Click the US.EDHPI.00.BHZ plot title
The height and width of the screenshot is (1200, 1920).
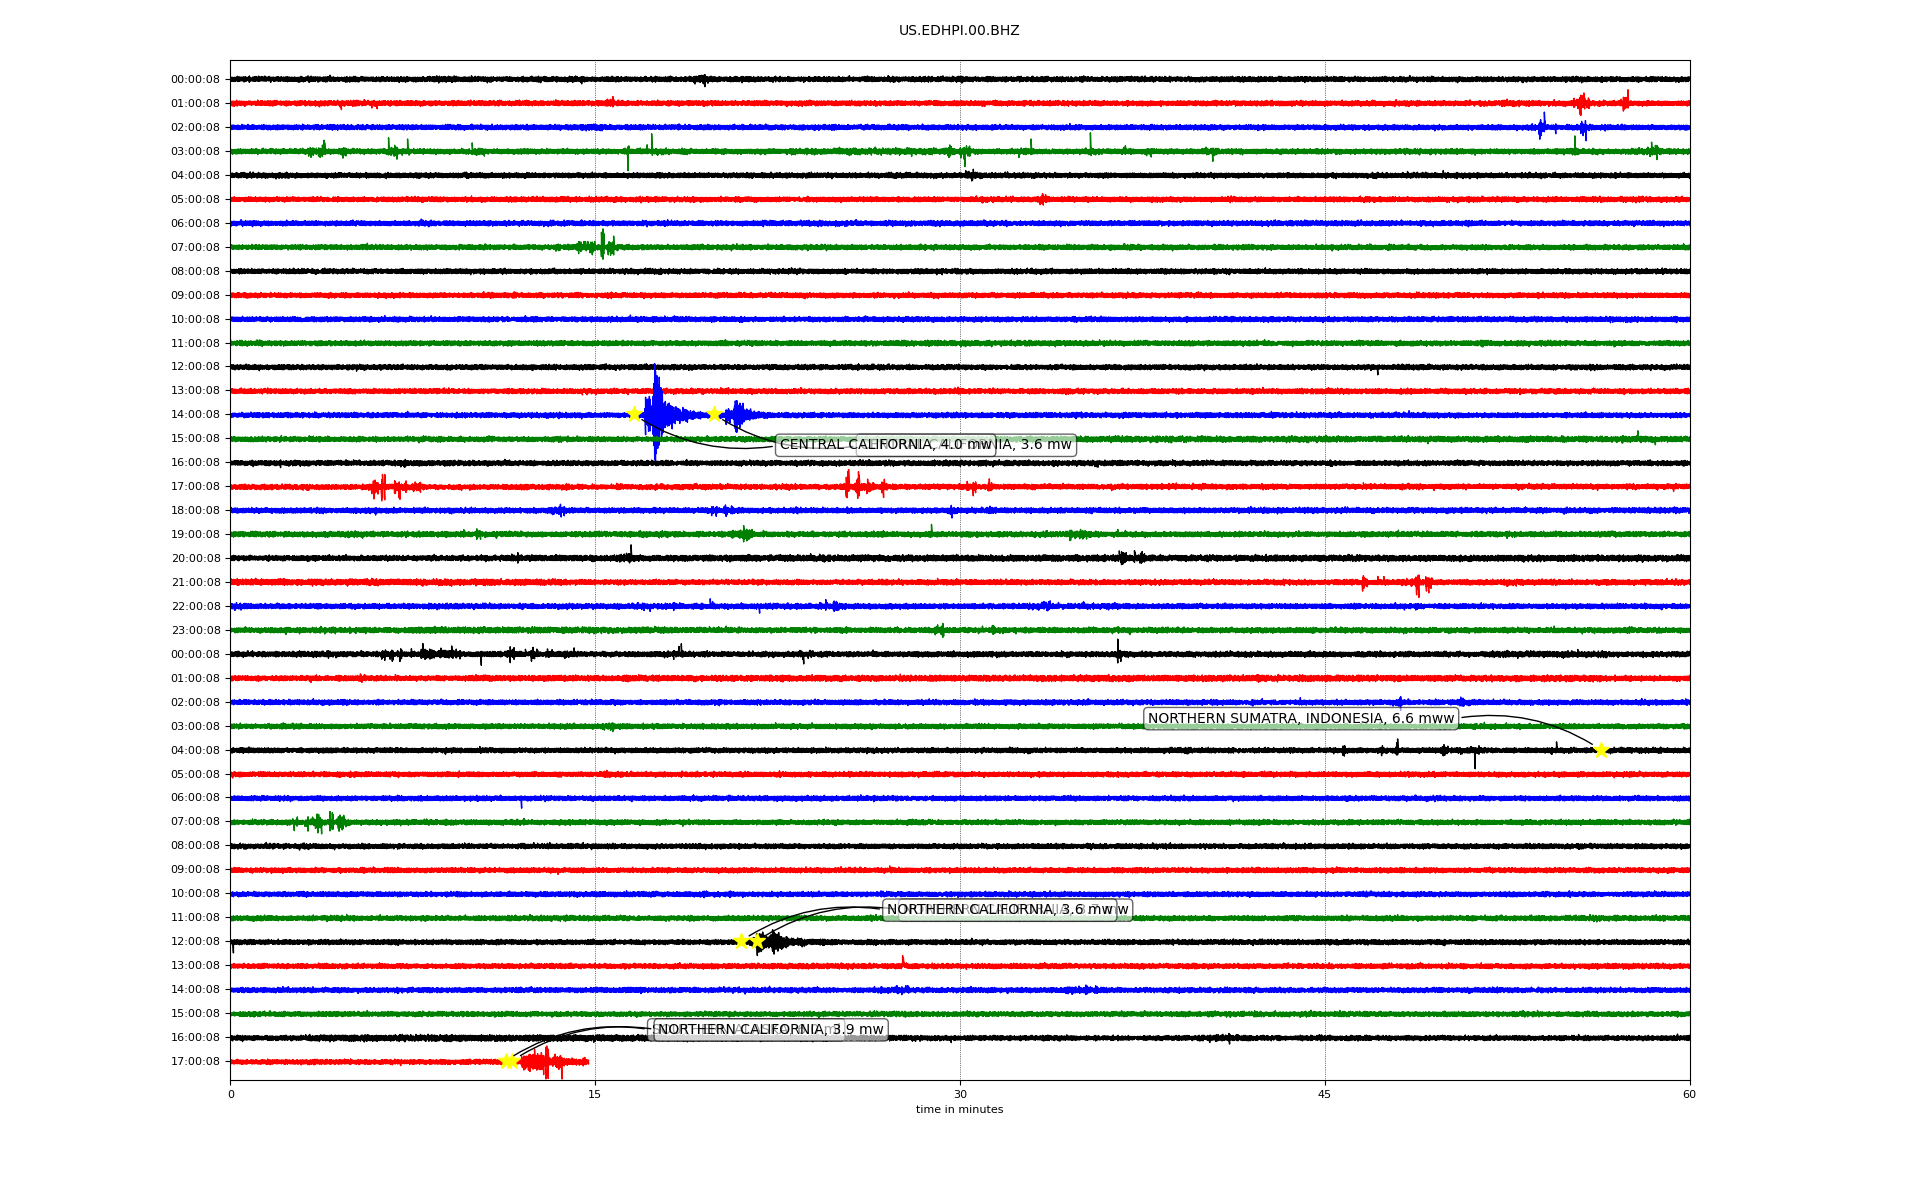[959, 31]
